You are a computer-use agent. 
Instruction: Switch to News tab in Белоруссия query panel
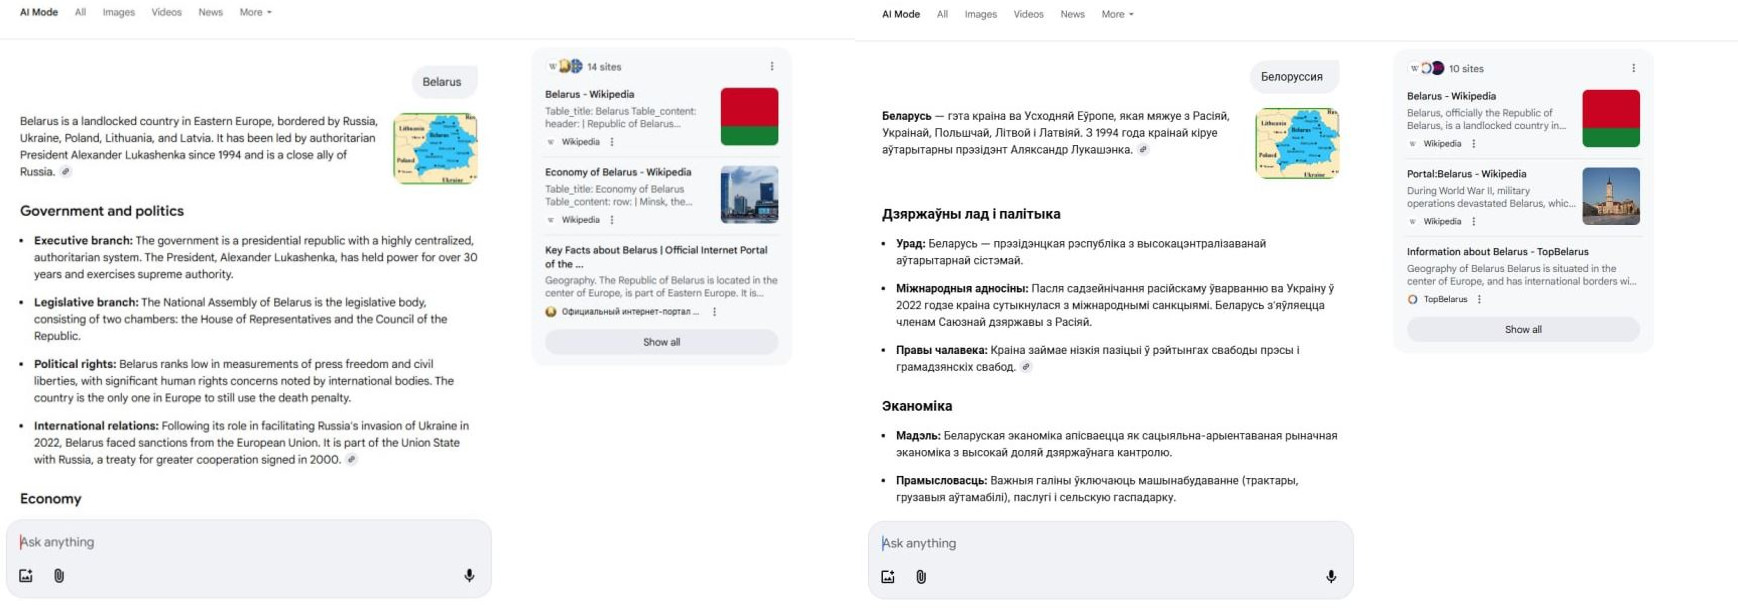point(1072,14)
